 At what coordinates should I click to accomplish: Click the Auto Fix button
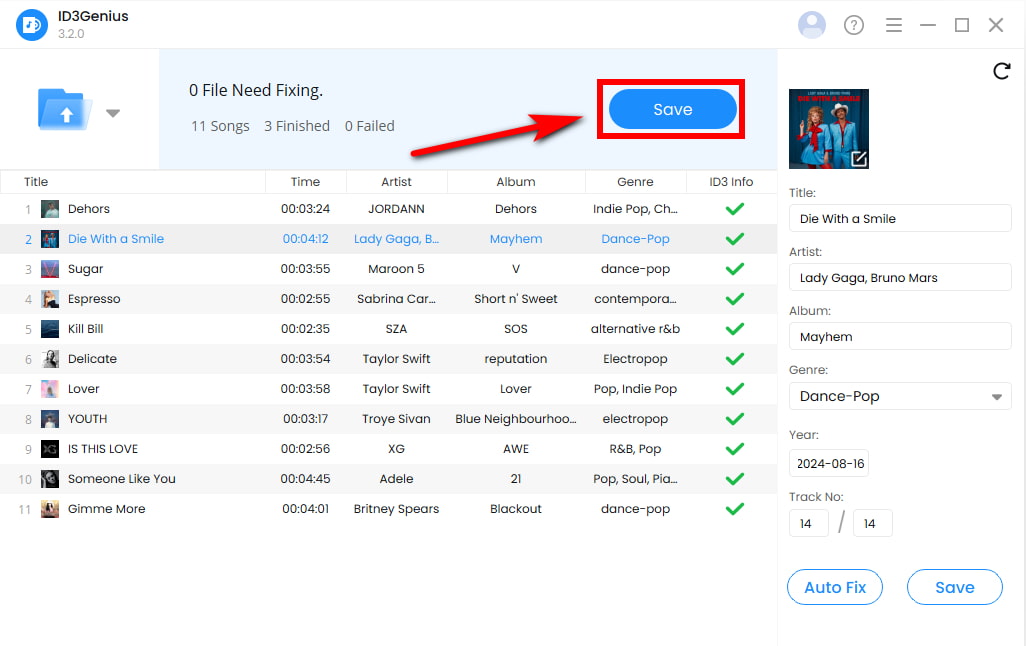[x=834, y=587]
